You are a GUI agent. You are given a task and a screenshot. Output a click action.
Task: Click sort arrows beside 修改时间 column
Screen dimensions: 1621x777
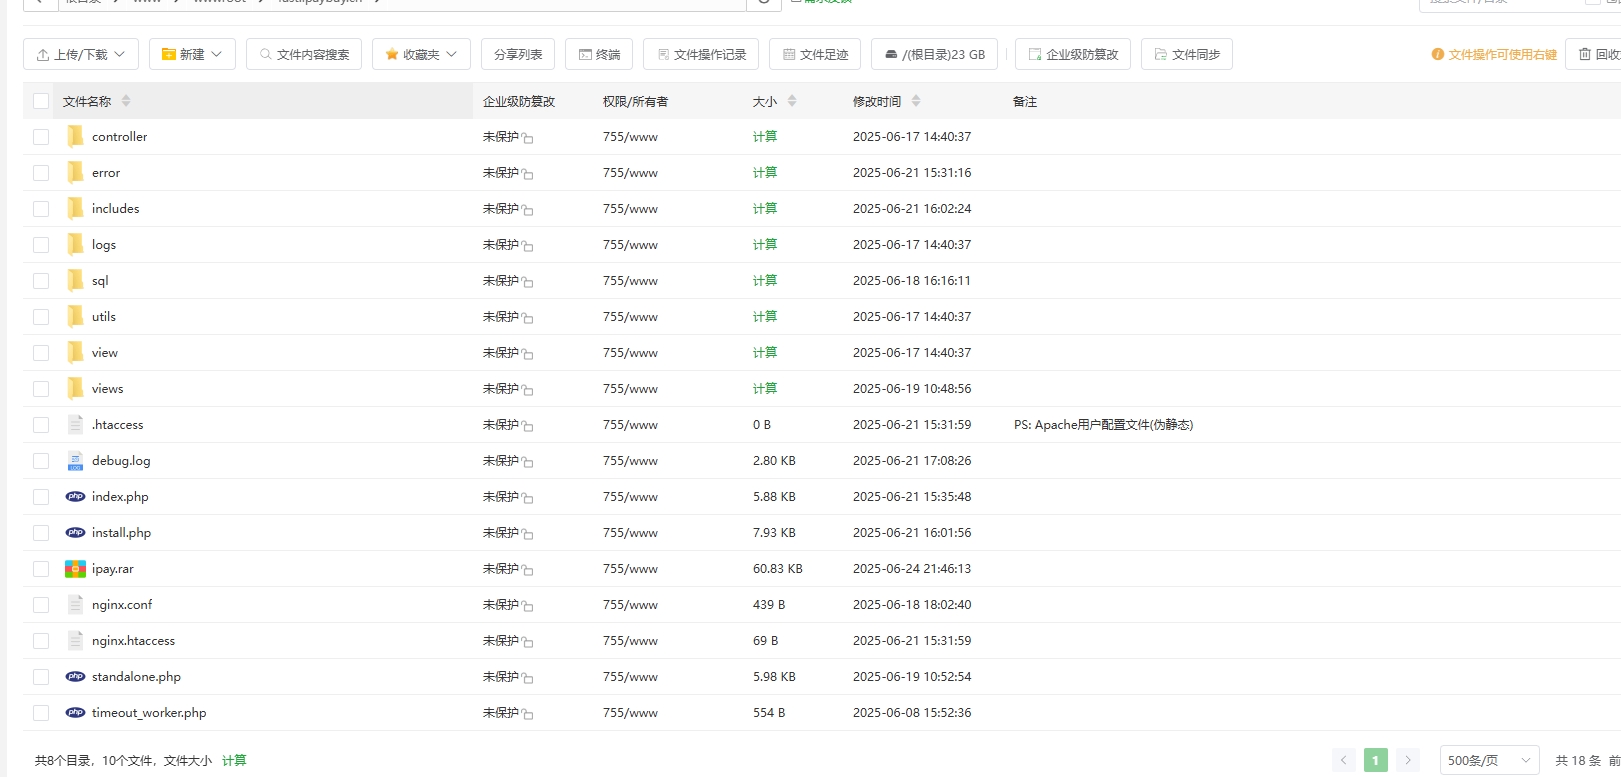coord(916,101)
